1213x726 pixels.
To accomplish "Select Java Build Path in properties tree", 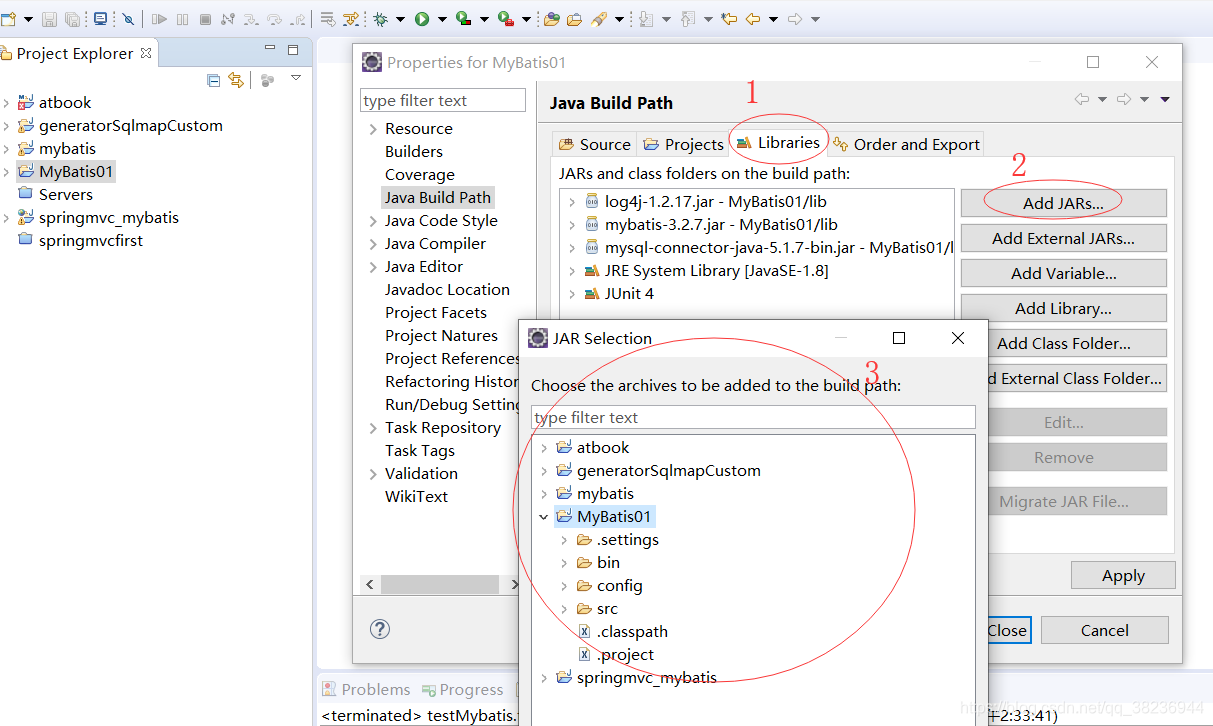I will (438, 198).
